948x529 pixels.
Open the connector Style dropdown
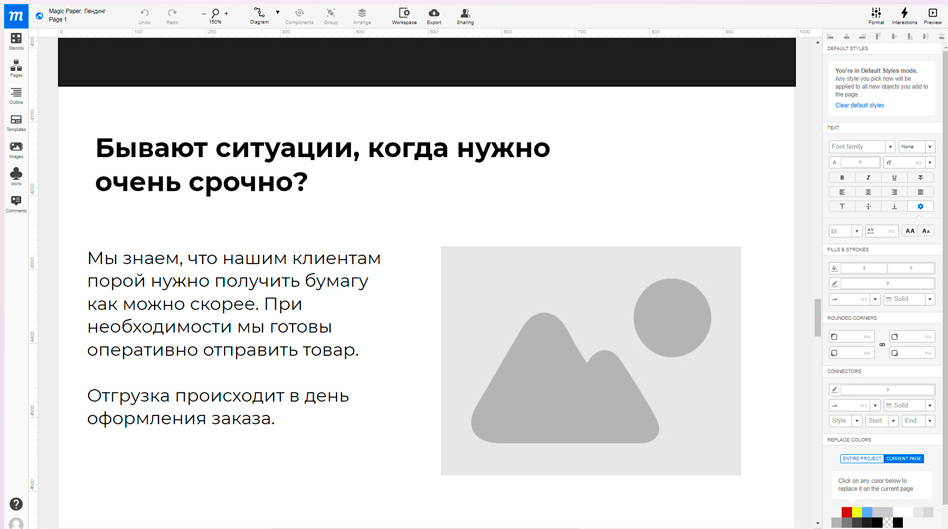point(845,421)
